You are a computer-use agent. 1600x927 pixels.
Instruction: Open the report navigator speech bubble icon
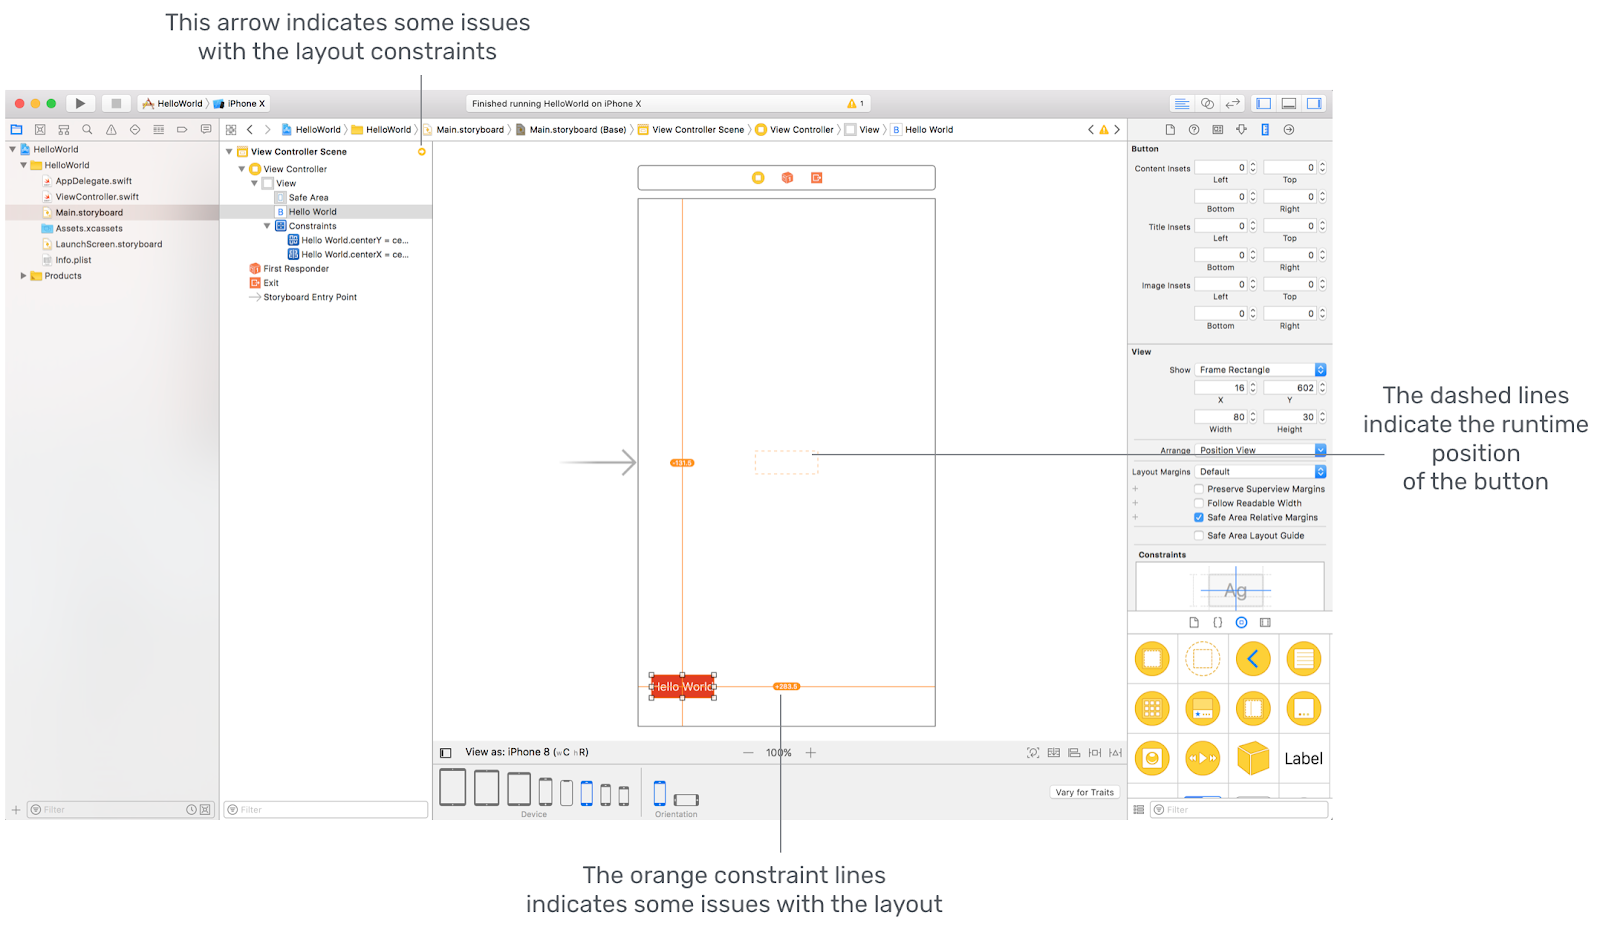click(x=206, y=129)
